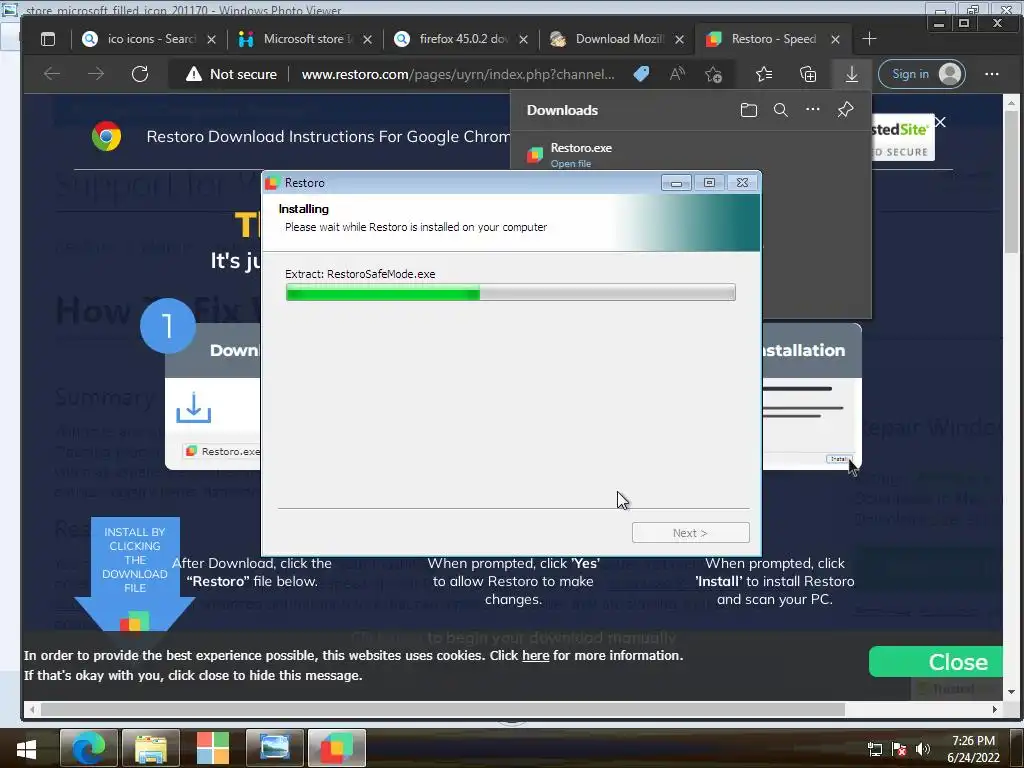Close the Restoro - Speed tab

click(835, 39)
